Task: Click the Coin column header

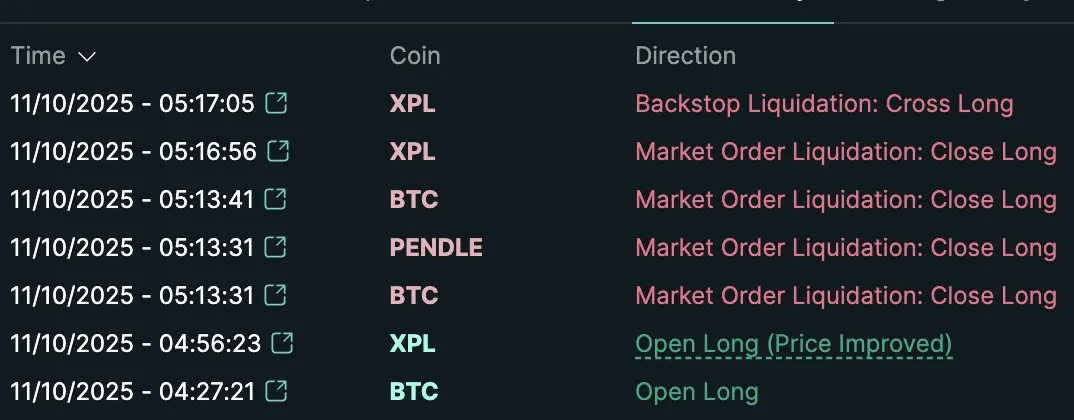Action: point(415,55)
